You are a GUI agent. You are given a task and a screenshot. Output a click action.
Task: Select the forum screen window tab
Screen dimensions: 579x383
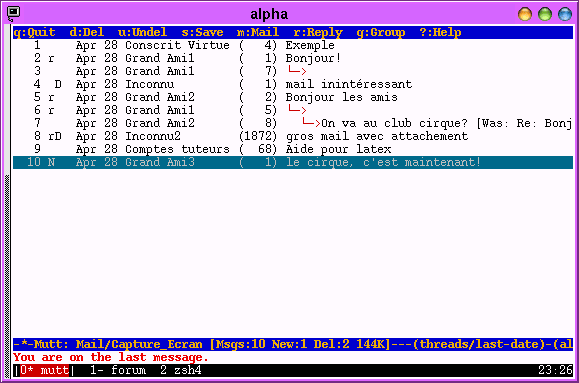(118, 370)
